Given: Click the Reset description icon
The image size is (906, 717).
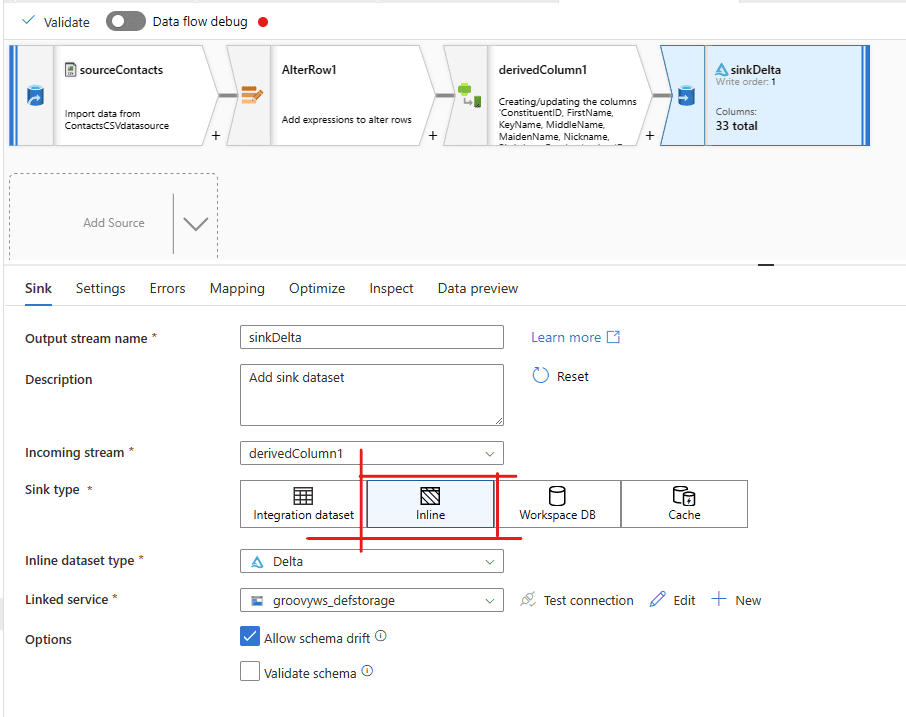Looking at the screenshot, I should pyautogui.click(x=541, y=376).
